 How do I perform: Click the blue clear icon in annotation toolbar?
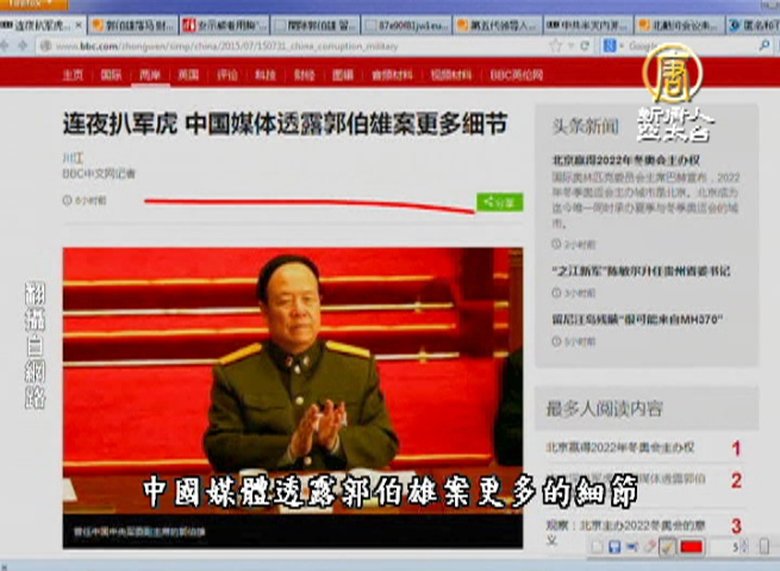(633, 547)
